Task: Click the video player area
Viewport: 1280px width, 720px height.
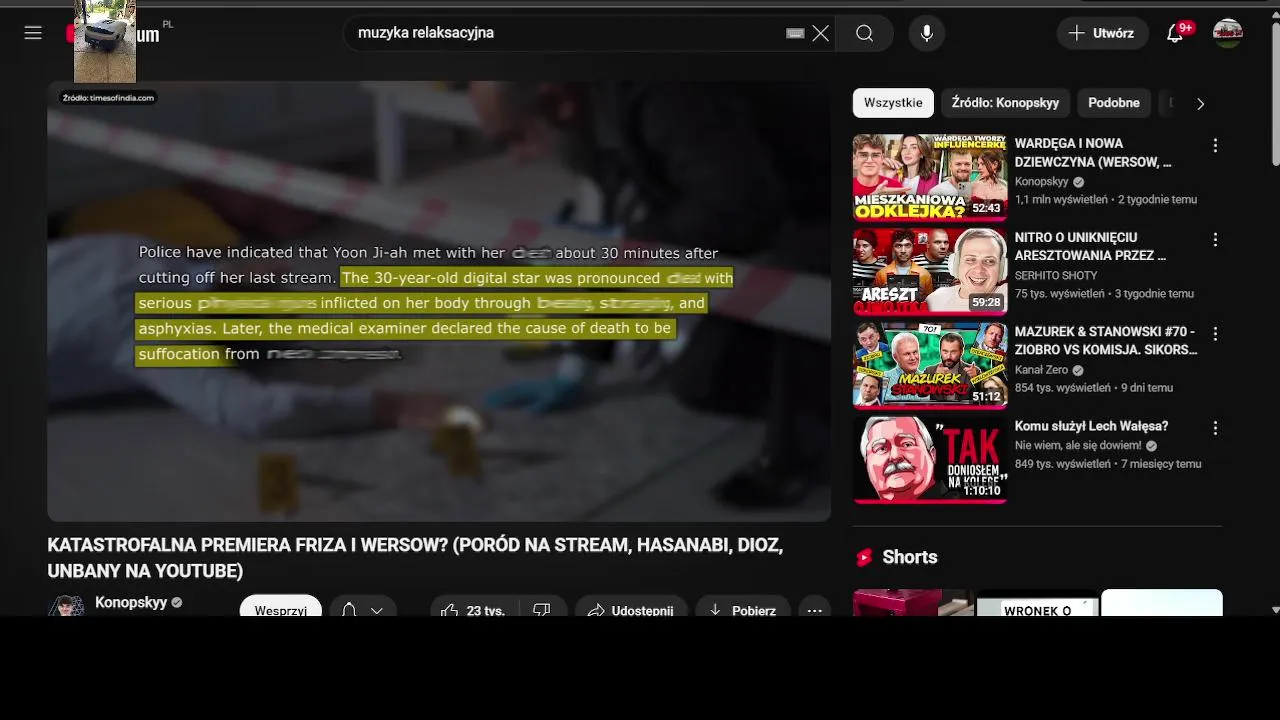Action: [439, 301]
